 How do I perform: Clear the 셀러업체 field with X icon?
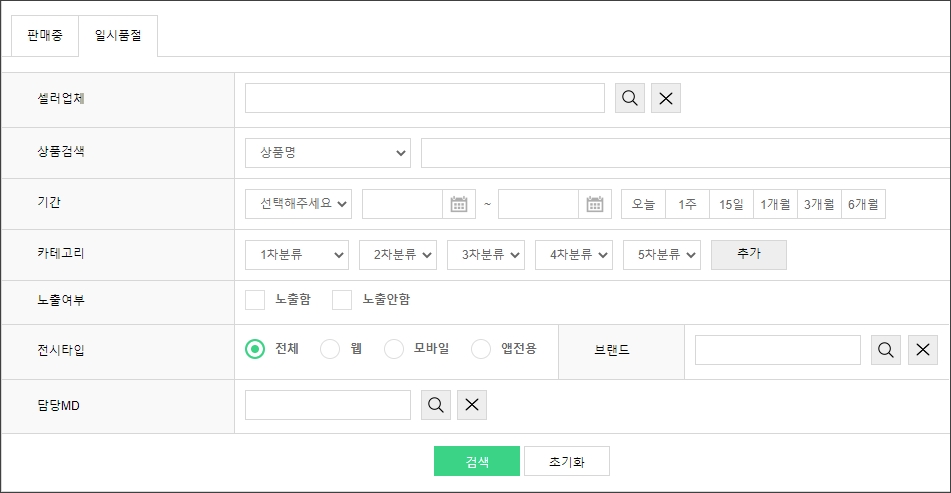coord(666,98)
